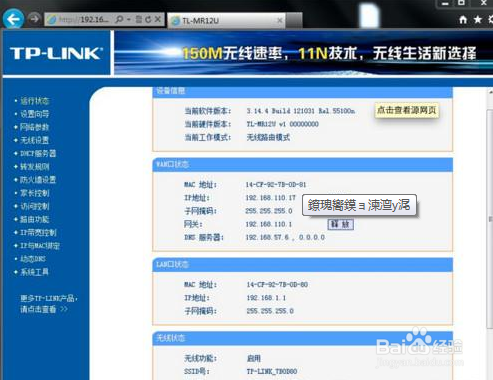This screenshot has width=493, height=380.
Task: Click the vertical scrollbar on the right
Action: tap(490, 218)
